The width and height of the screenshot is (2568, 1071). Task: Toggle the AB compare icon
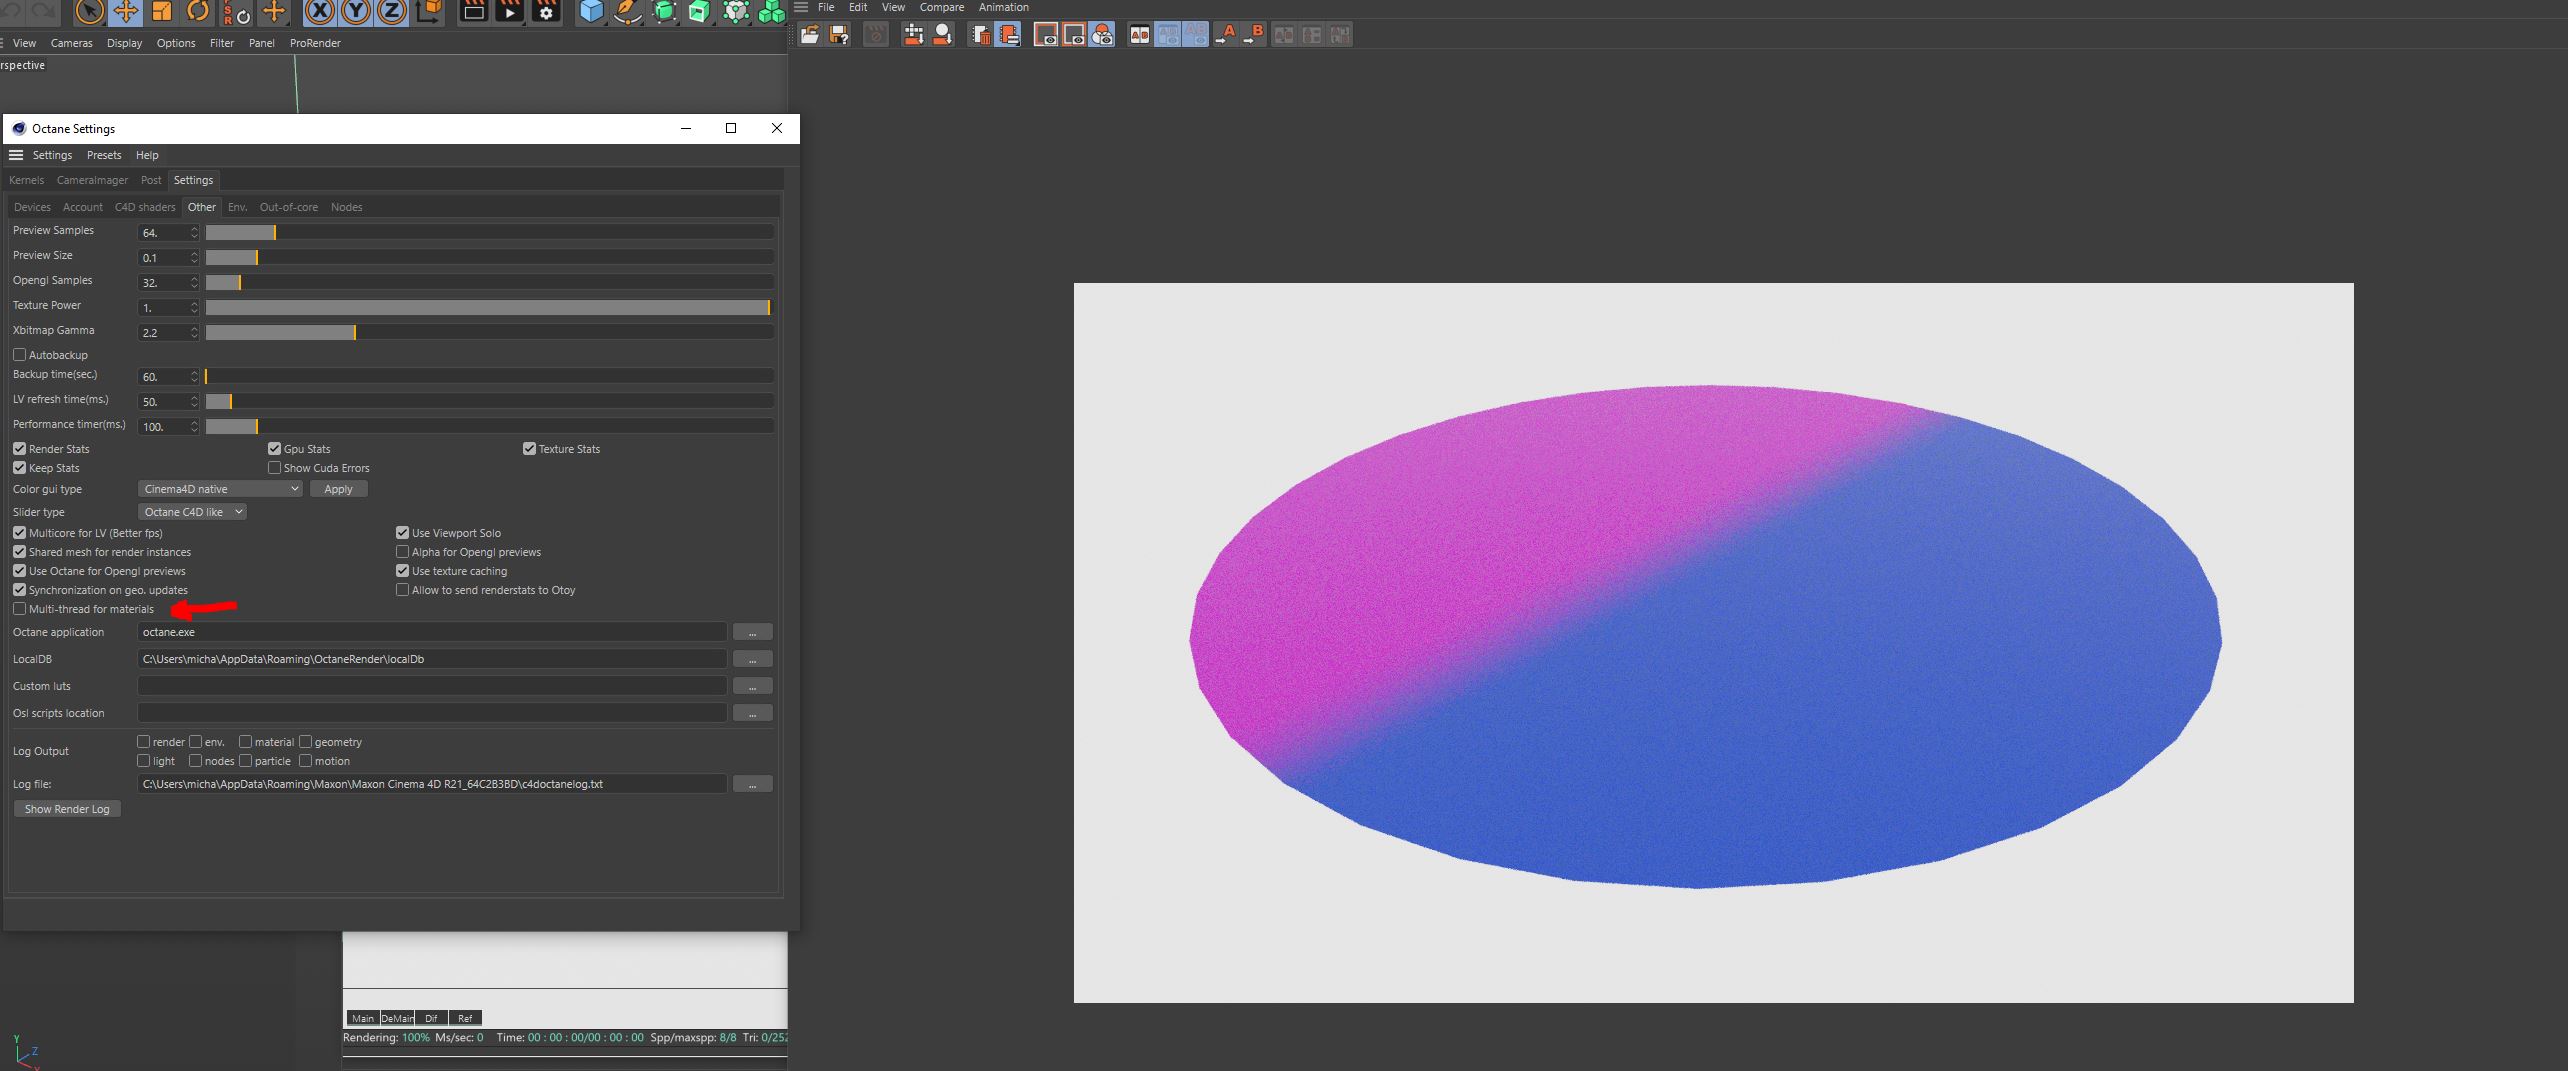(1139, 35)
